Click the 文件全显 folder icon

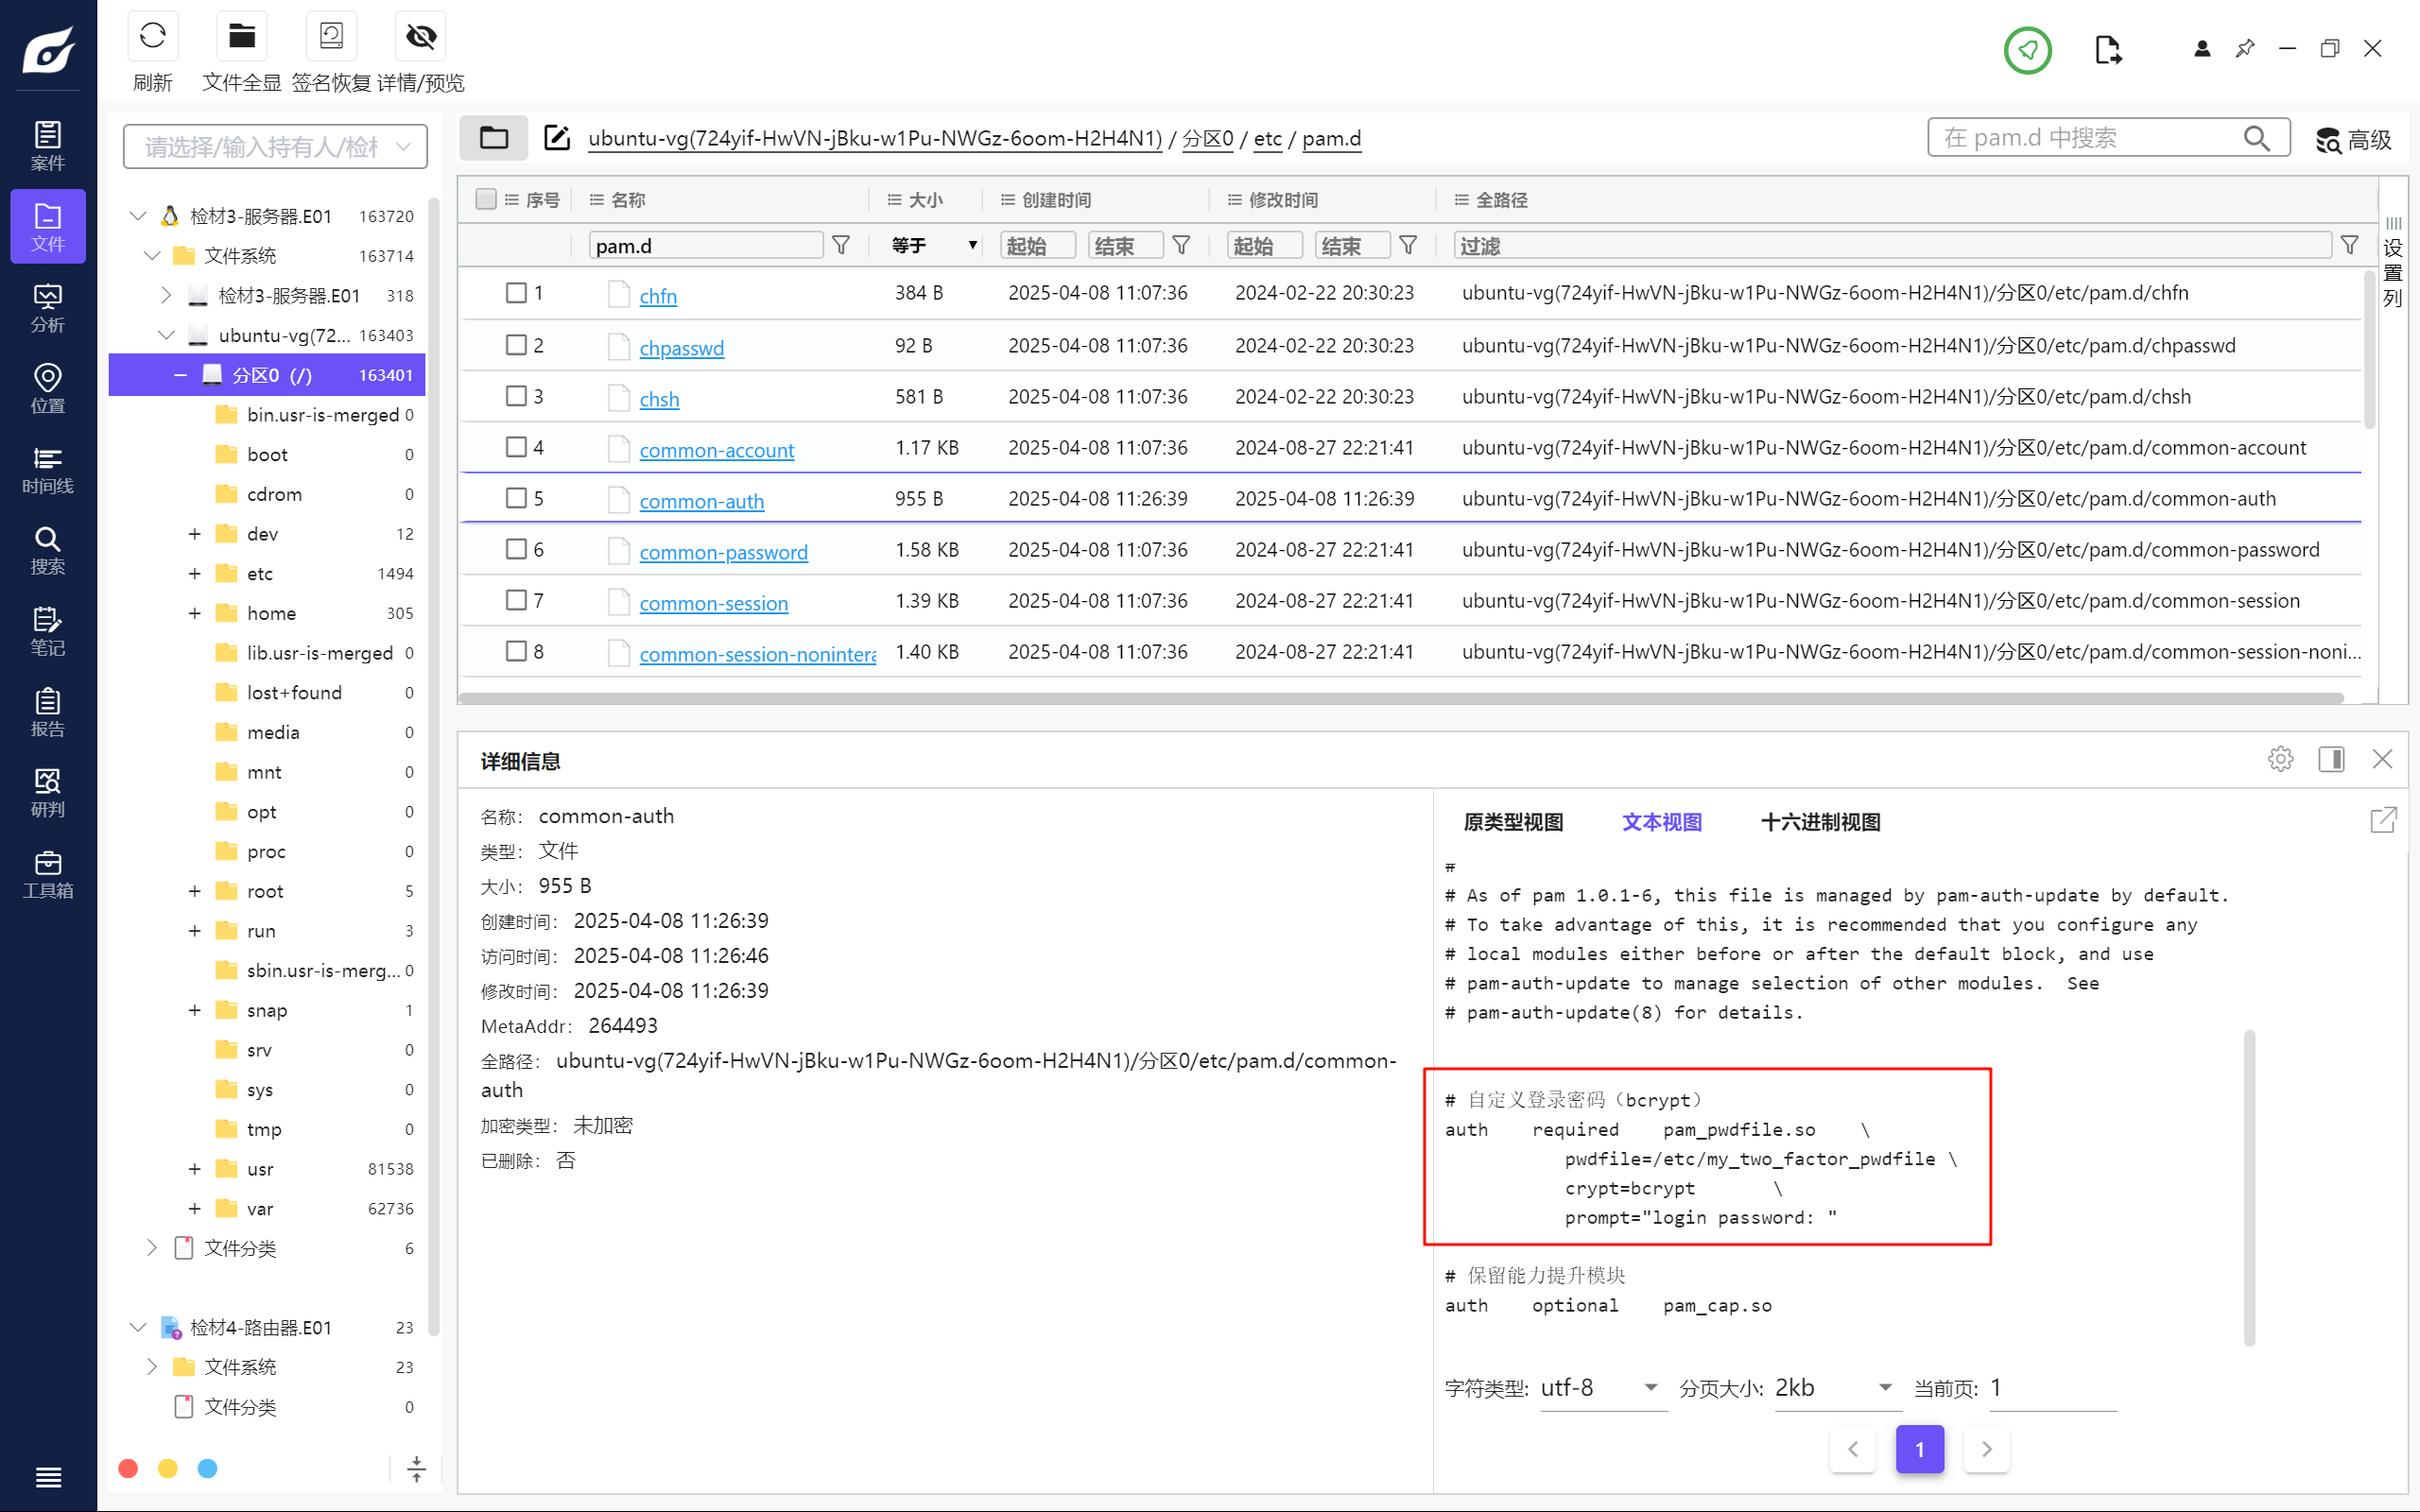[241, 37]
